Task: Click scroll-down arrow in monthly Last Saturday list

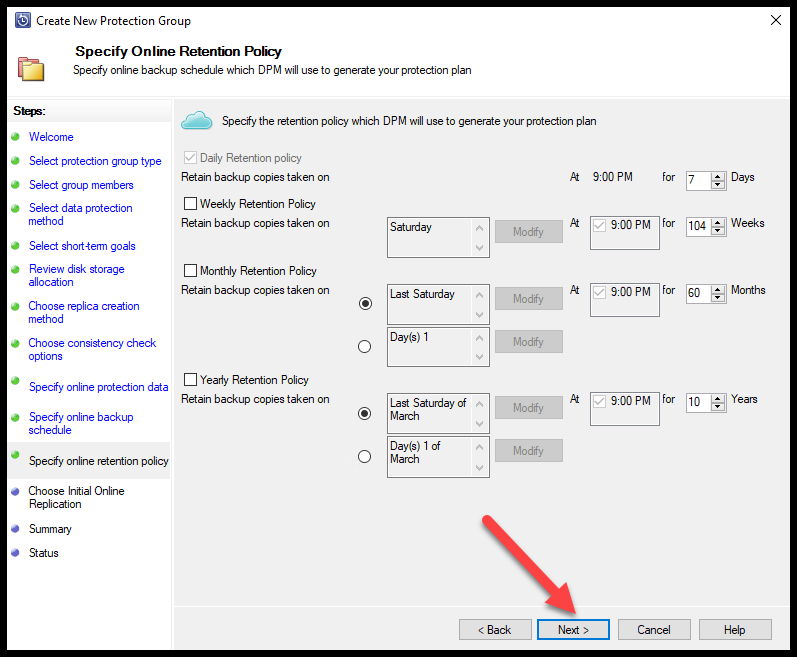Action: [479, 315]
